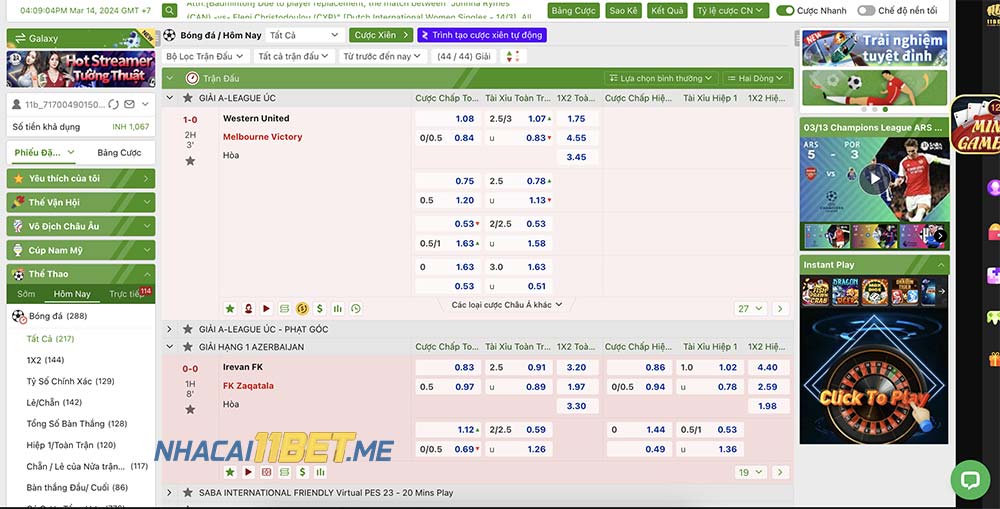Select the Bảng Cược tab in sidebar
Image resolution: width=1000 pixels, height=509 pixels.
click(119, 153)
